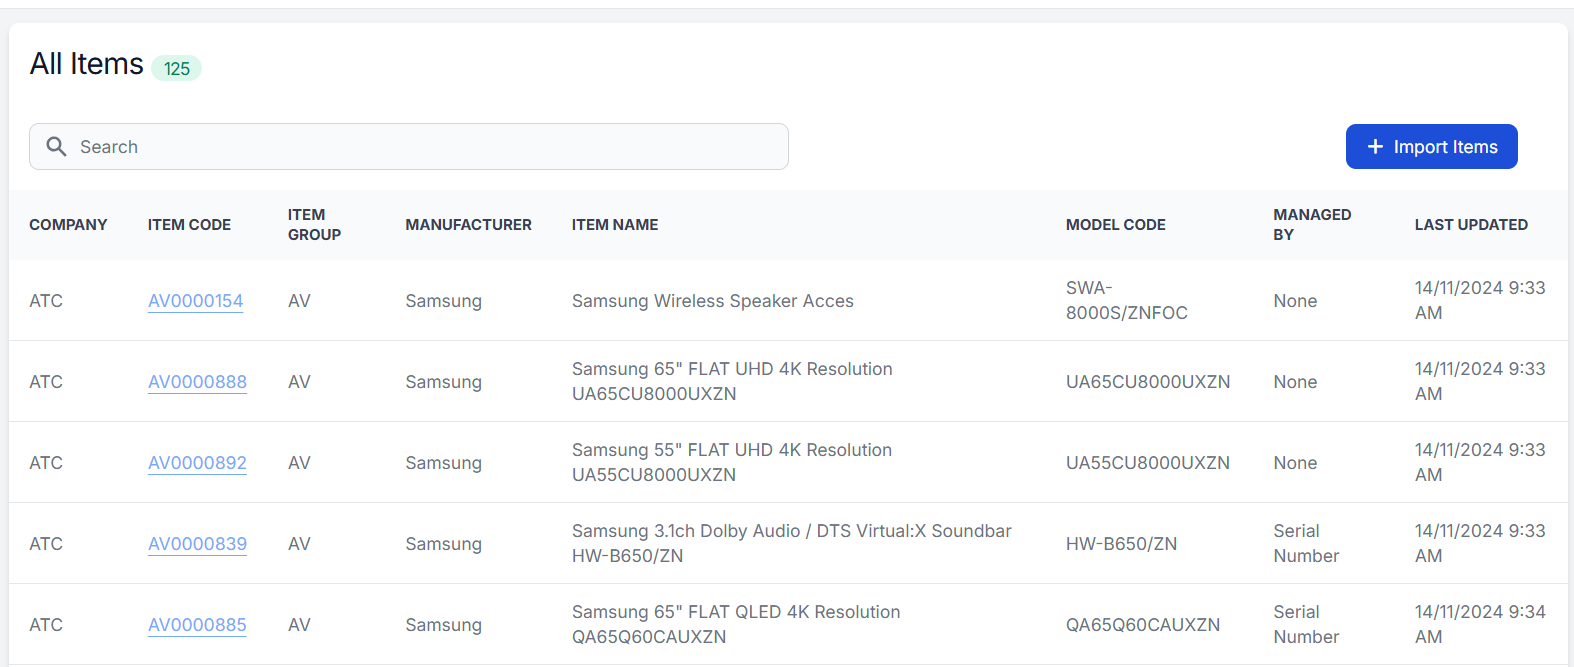Open item code AV0000839 link
Viewport: 1574px width, 667px height.
click(197, 544)
